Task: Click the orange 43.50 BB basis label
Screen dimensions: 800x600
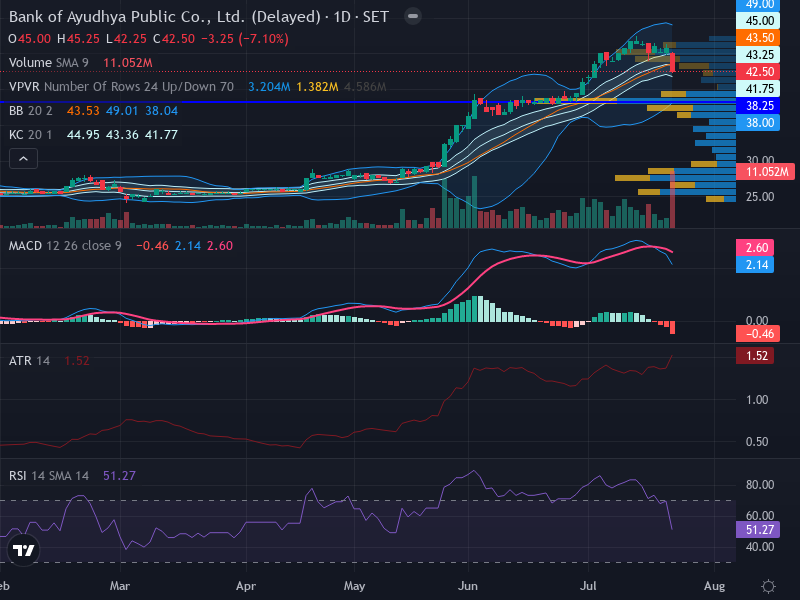Action: (758, 38)
